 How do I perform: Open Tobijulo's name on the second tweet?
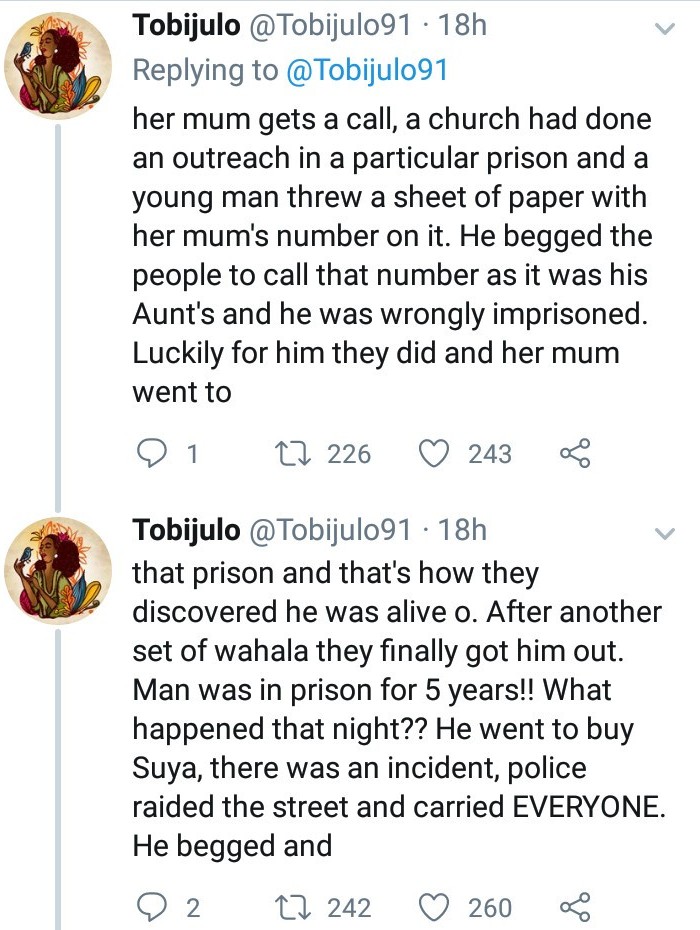[x=186, y=530]
